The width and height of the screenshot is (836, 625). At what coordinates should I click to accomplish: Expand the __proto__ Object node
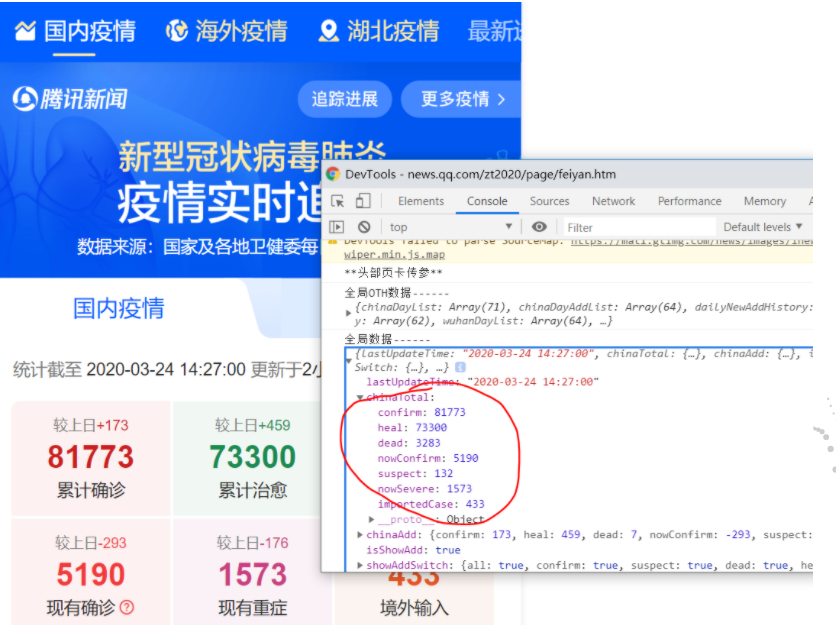pos(372,519)
